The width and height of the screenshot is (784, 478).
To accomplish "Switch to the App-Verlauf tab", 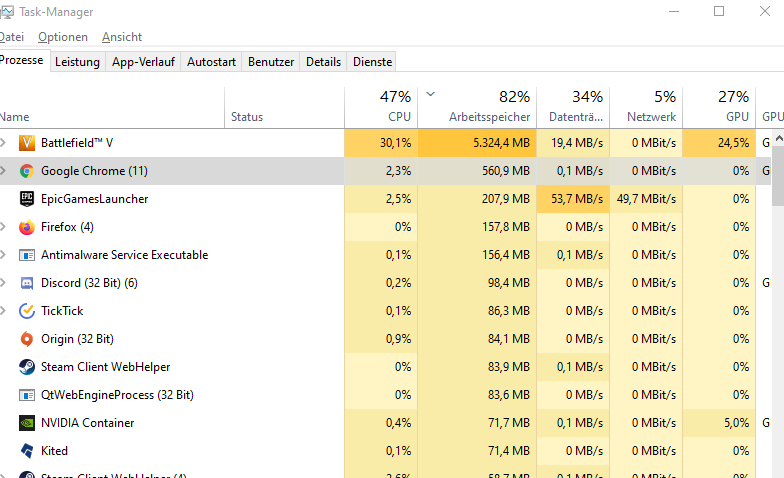I will click(x=143, y=62).
